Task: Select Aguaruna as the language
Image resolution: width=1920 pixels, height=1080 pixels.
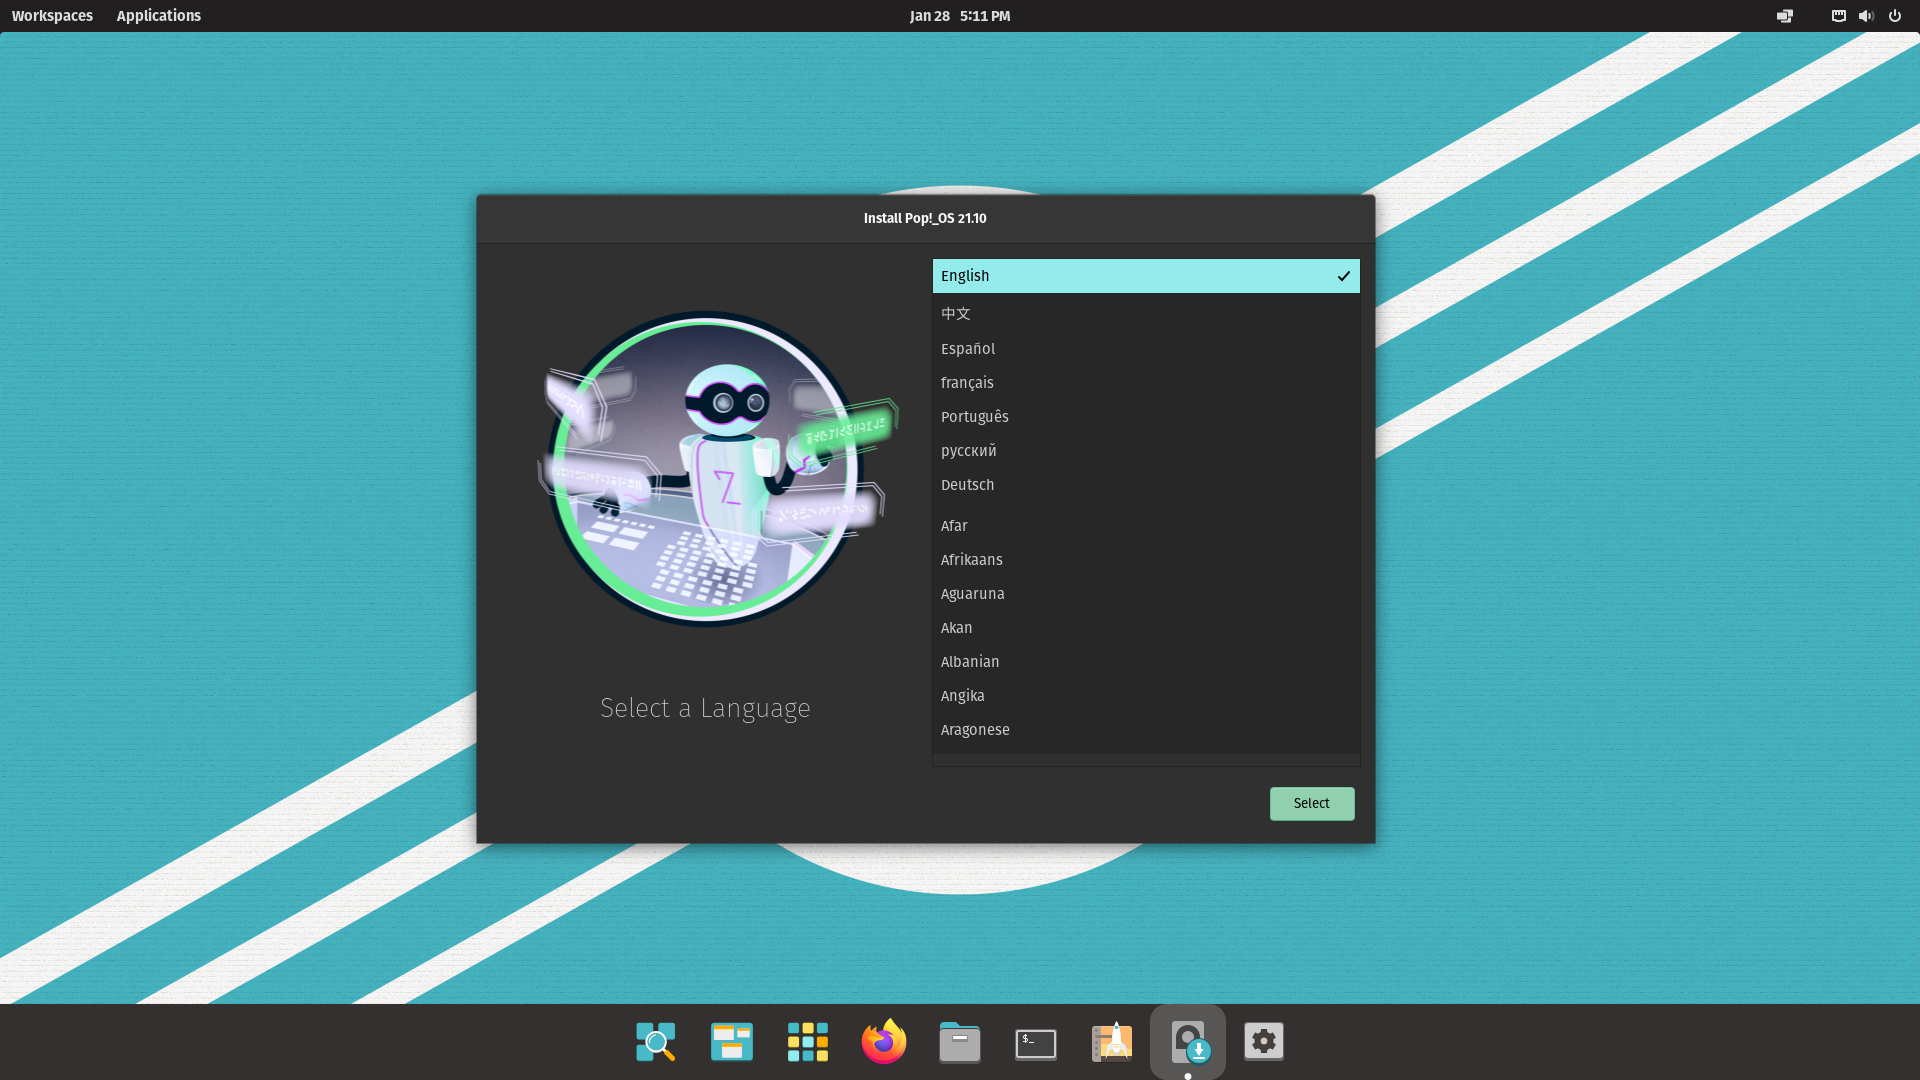Action: (1146, 594)
